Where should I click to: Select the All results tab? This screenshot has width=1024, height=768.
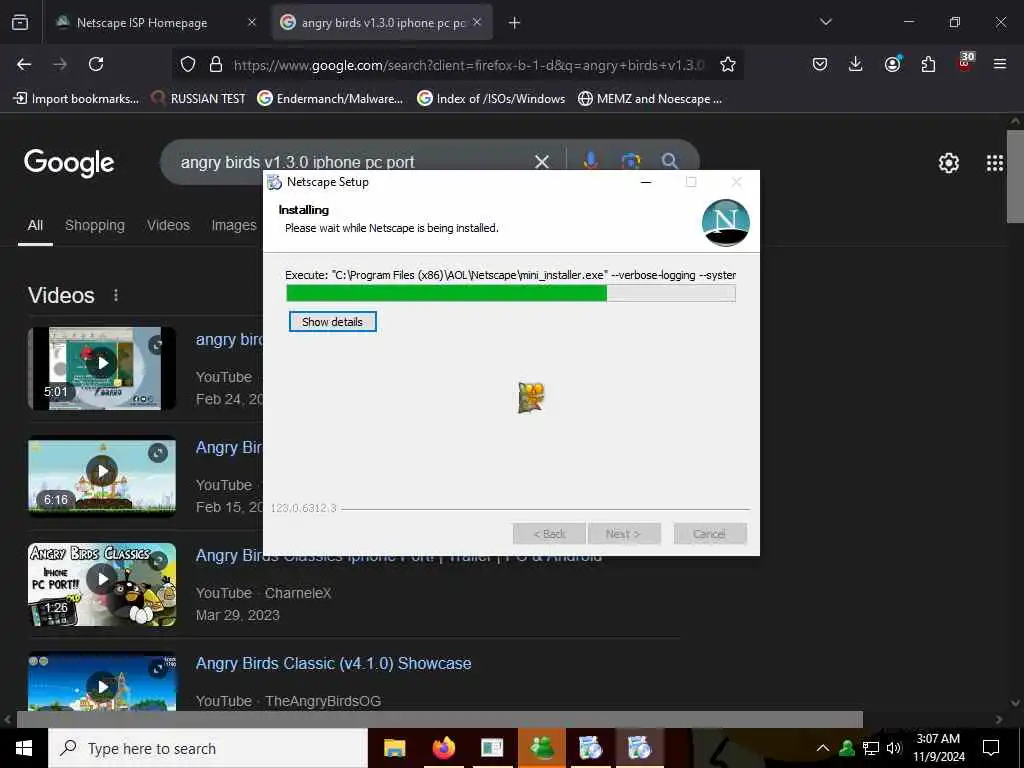point(35,225)
